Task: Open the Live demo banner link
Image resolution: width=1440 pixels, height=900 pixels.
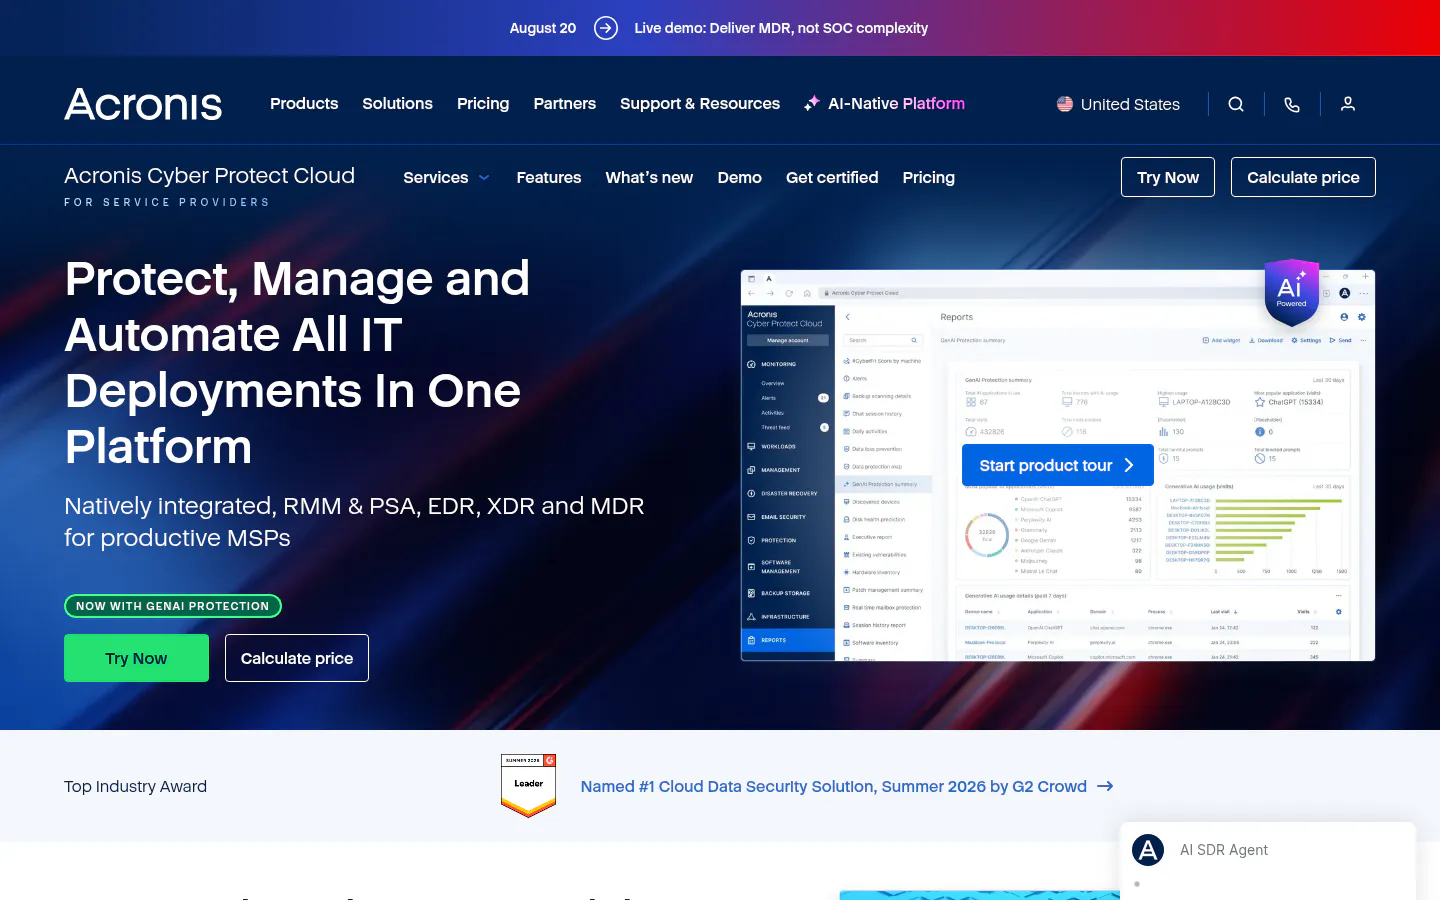Action: (781, 28)
